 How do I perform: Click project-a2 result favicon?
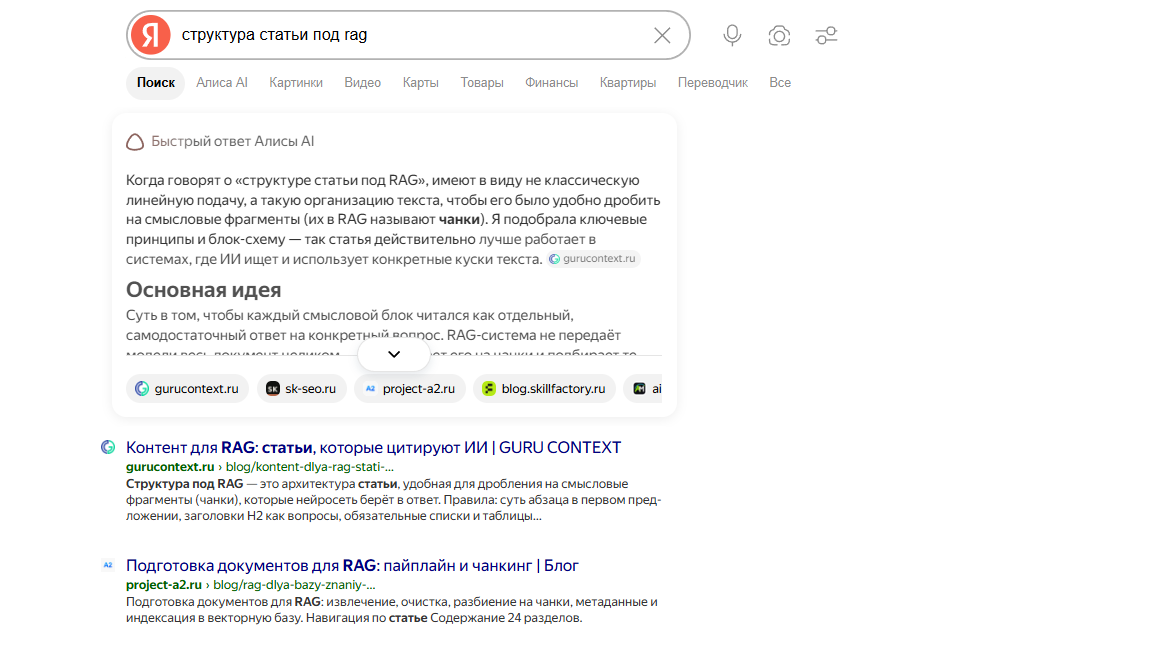click(108, 565)
